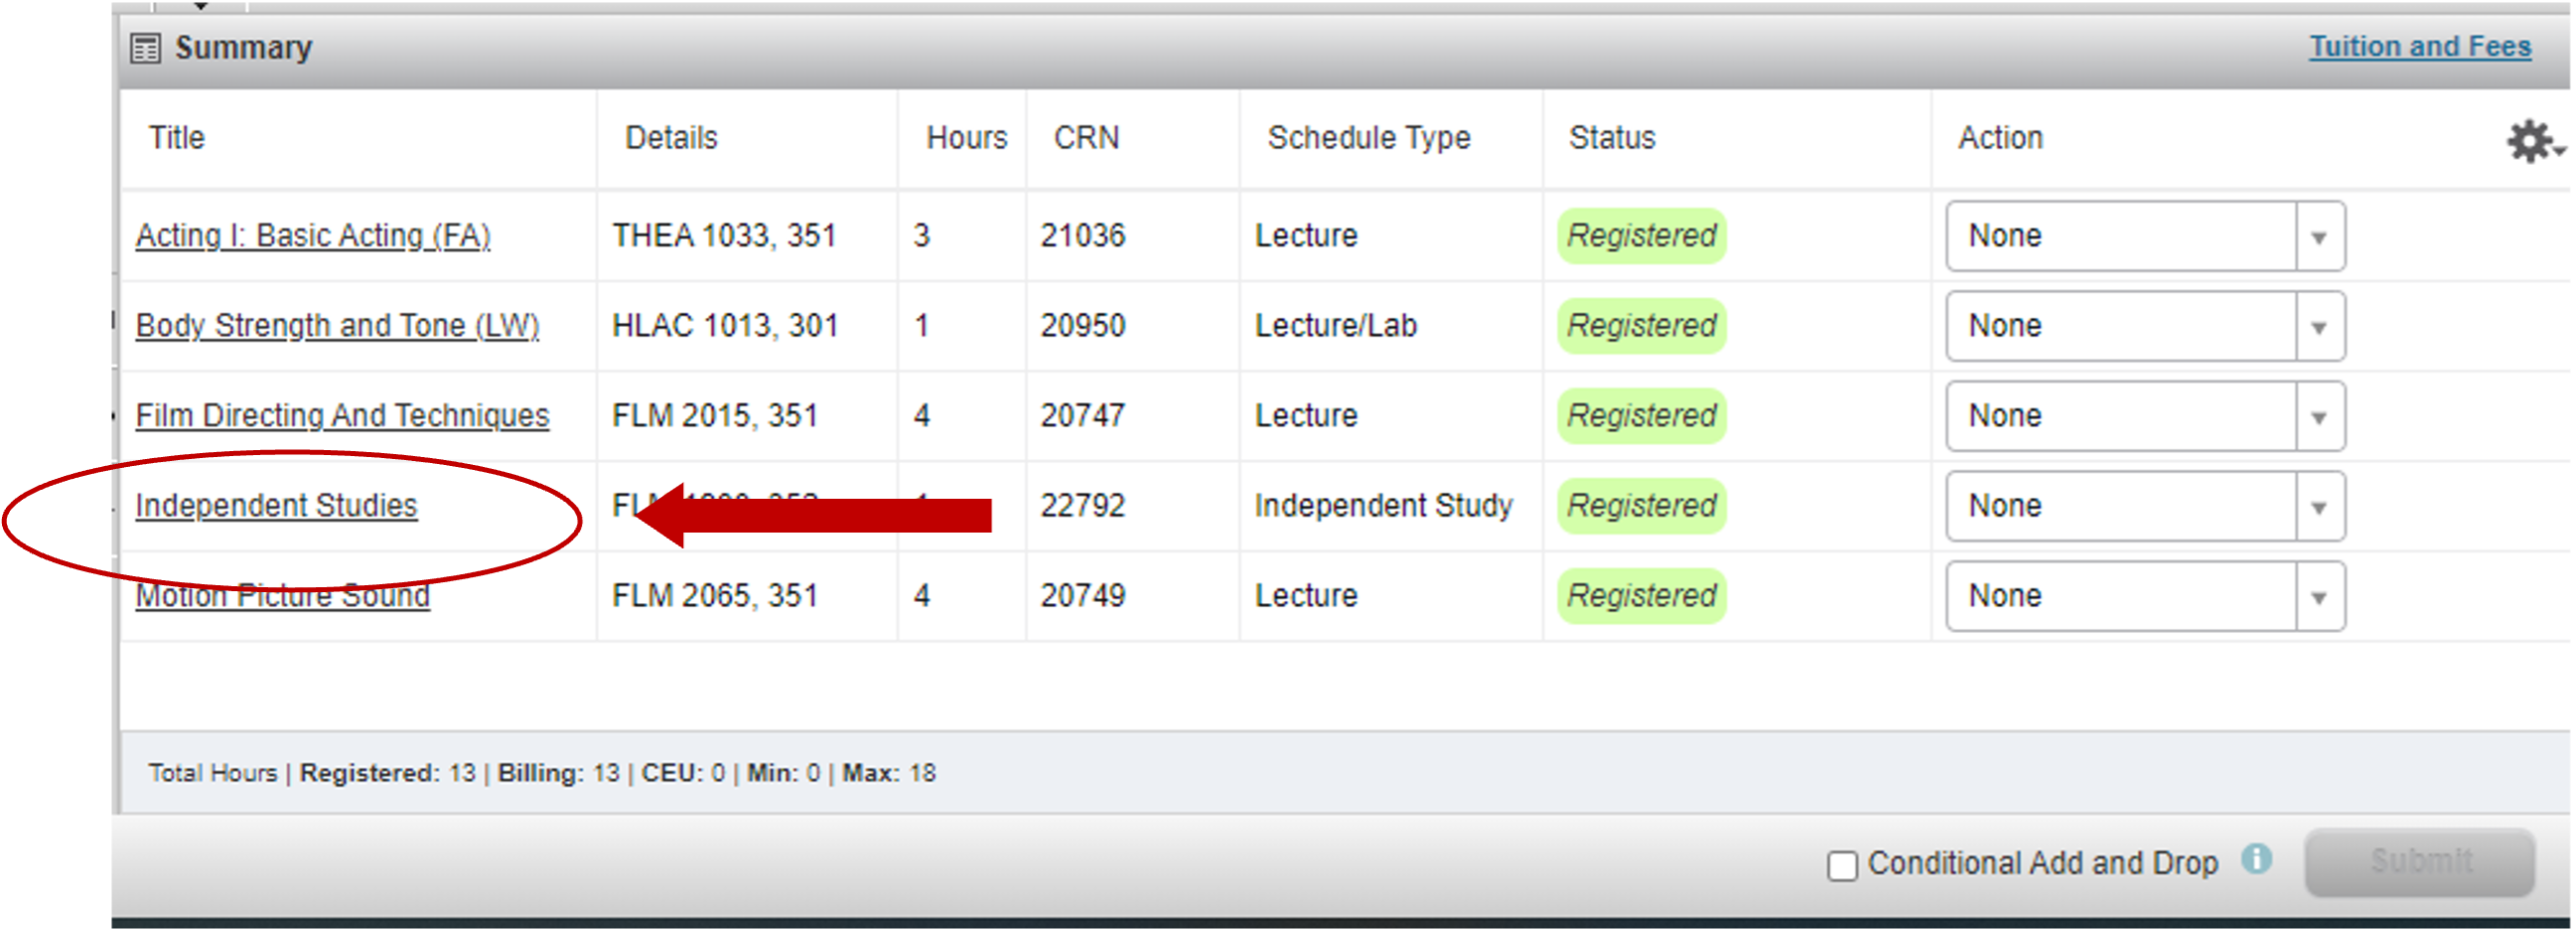Viewport: 2576px width, 929px height.
Task: Open Action dropdown for Independent Studies
Action: click(x=2144, y=506)
